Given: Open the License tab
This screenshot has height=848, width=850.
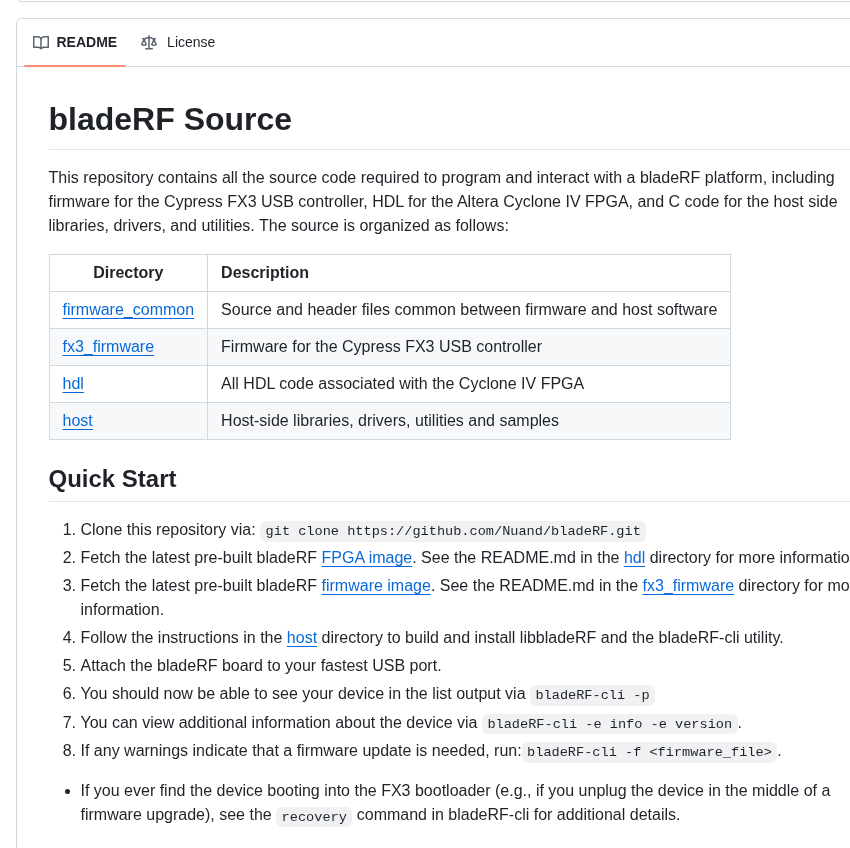Looking at the screenshot, I should point(190,42).
